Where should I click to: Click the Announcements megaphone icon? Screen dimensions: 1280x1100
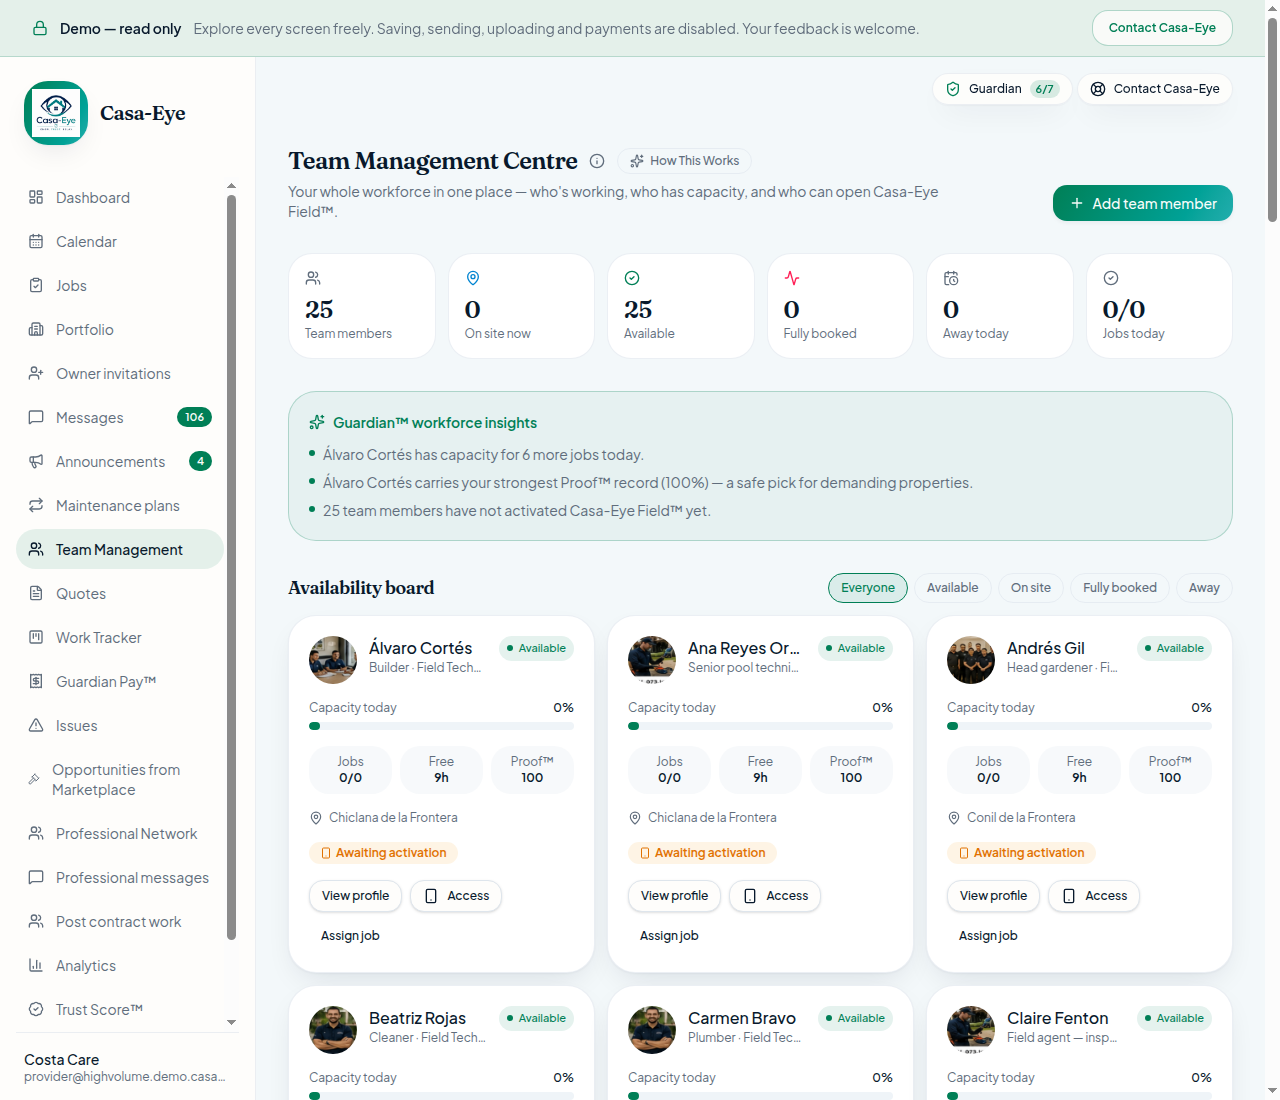click(36, 461)
